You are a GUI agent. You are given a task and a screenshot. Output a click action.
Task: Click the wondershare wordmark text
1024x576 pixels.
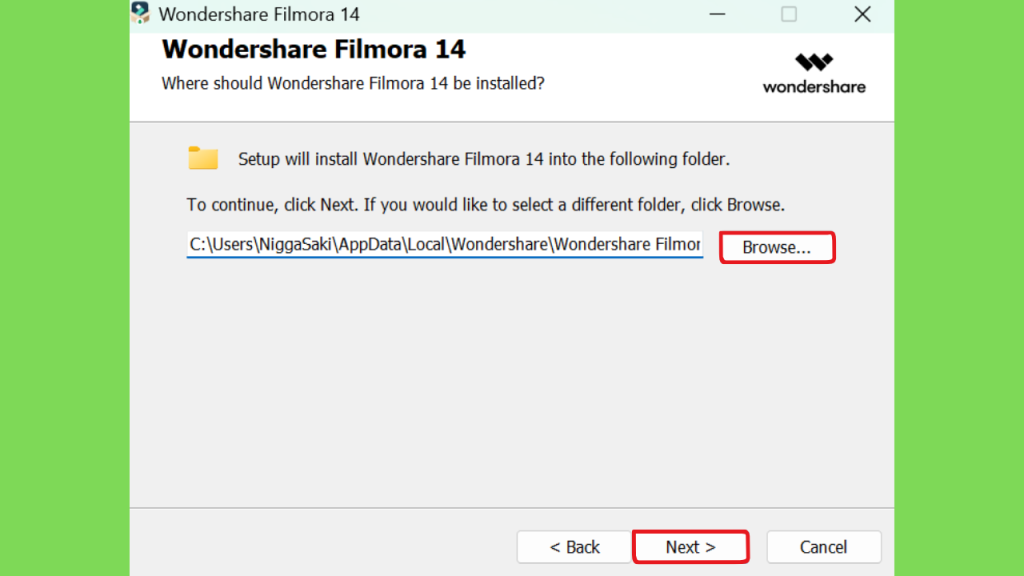tap(814, 87)
